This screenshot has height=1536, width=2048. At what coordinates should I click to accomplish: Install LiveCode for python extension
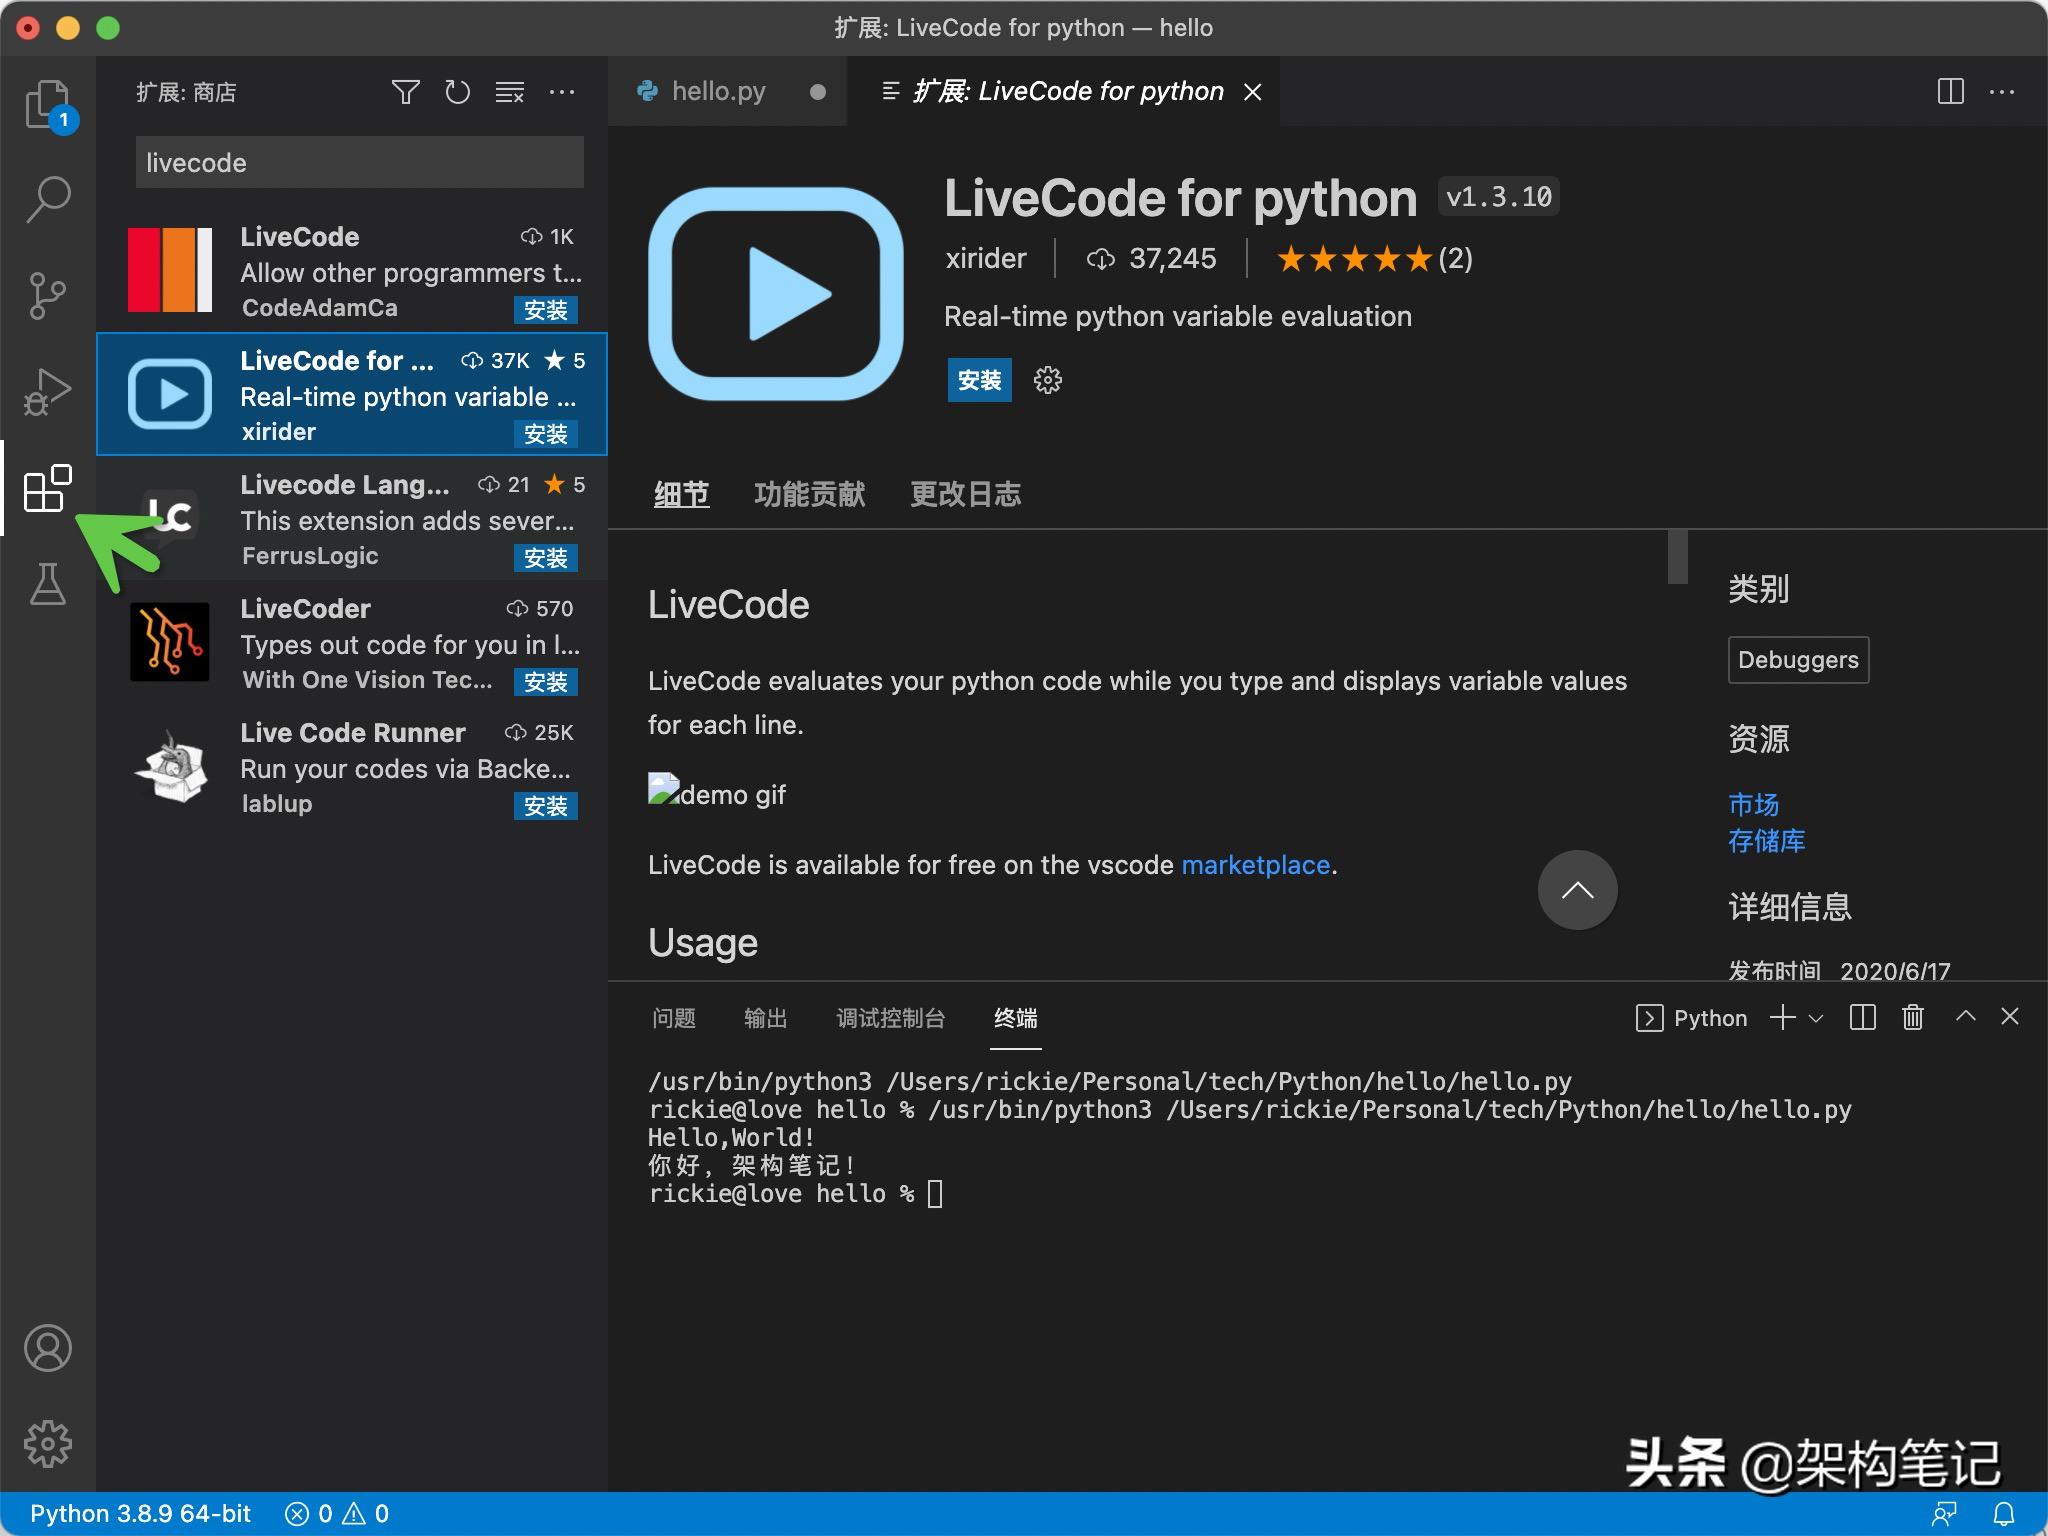[x=978, y=380]
